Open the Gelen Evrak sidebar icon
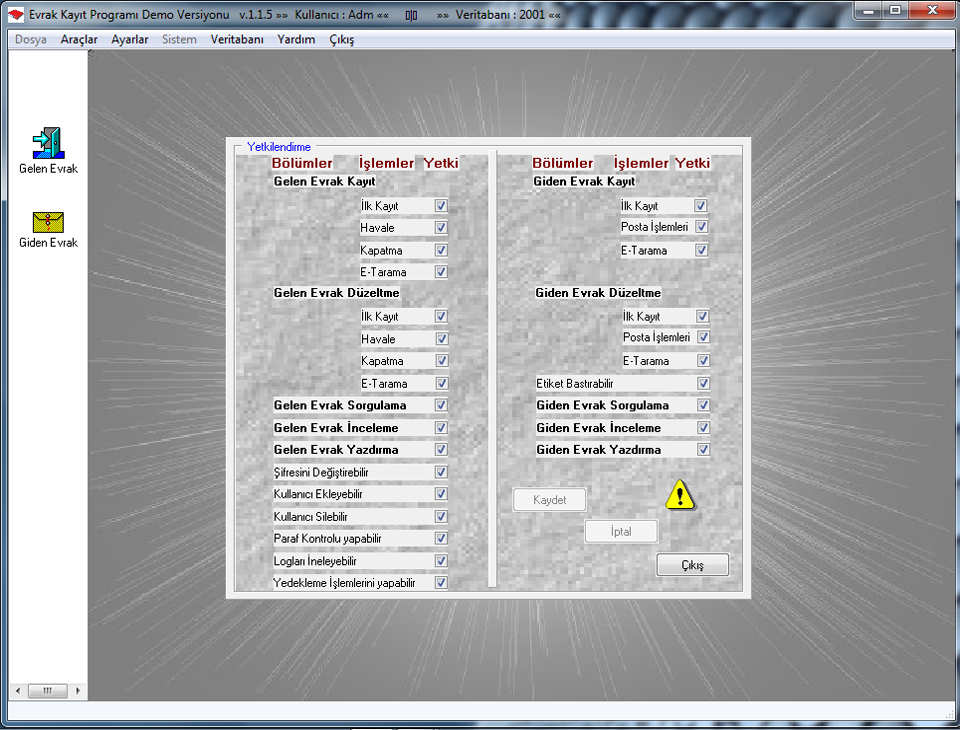 tap(48, 143)
